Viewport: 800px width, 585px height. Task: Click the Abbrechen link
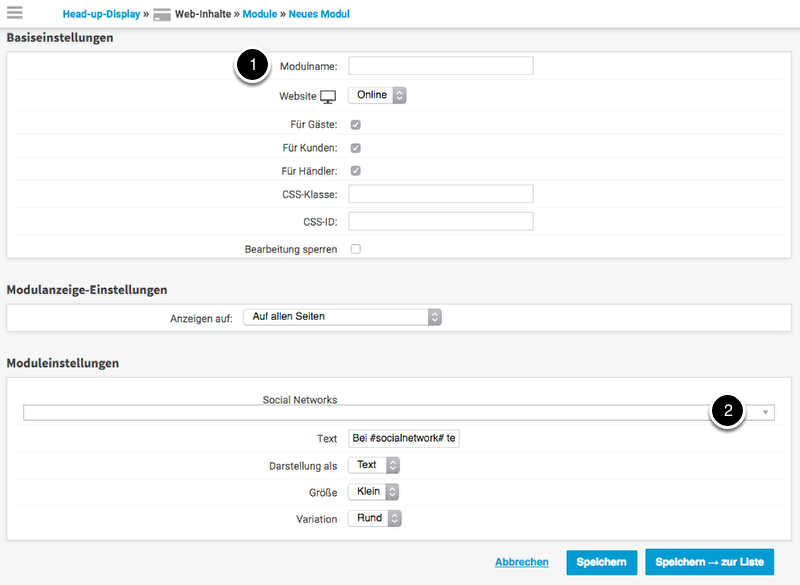tap(521, 562)
